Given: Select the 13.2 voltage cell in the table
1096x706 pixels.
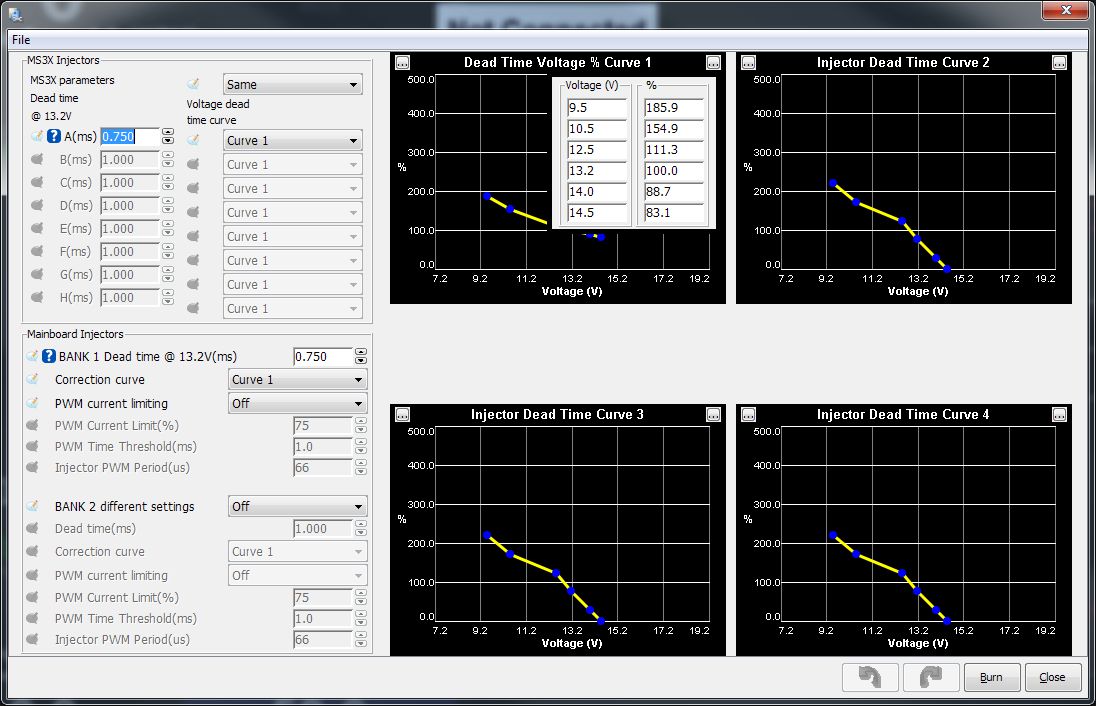Looking at the screenshot, I should (596, 171).
